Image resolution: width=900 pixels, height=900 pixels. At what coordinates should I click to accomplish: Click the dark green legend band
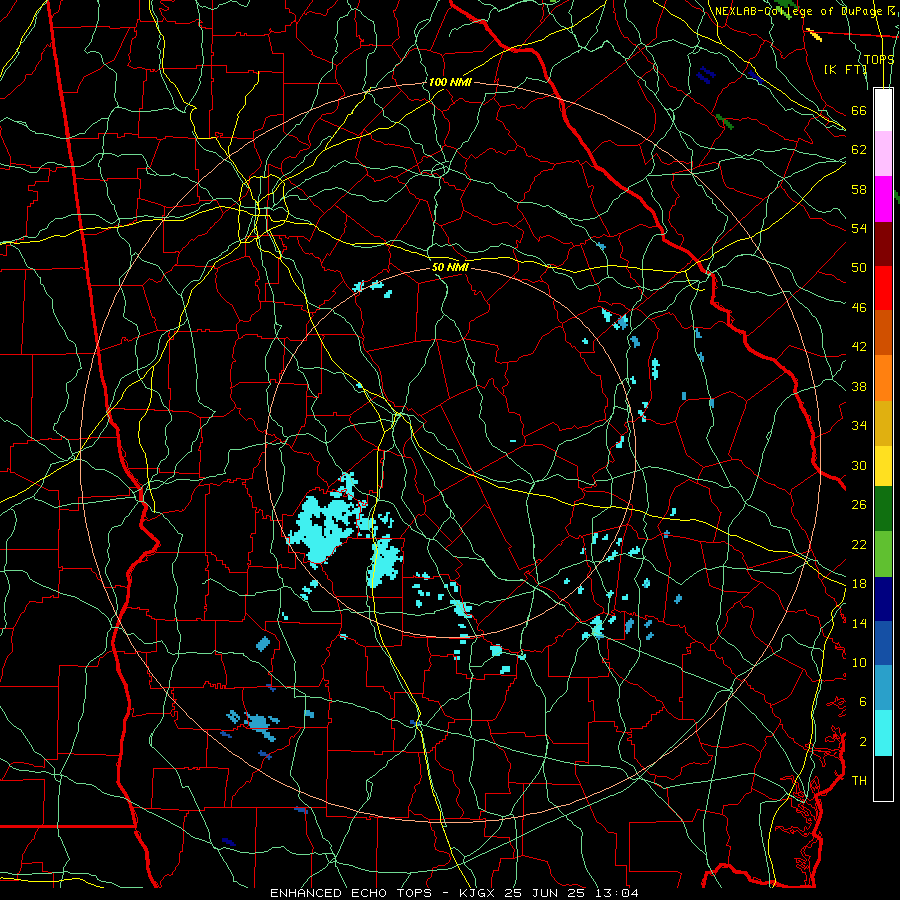tap(883, 509)
